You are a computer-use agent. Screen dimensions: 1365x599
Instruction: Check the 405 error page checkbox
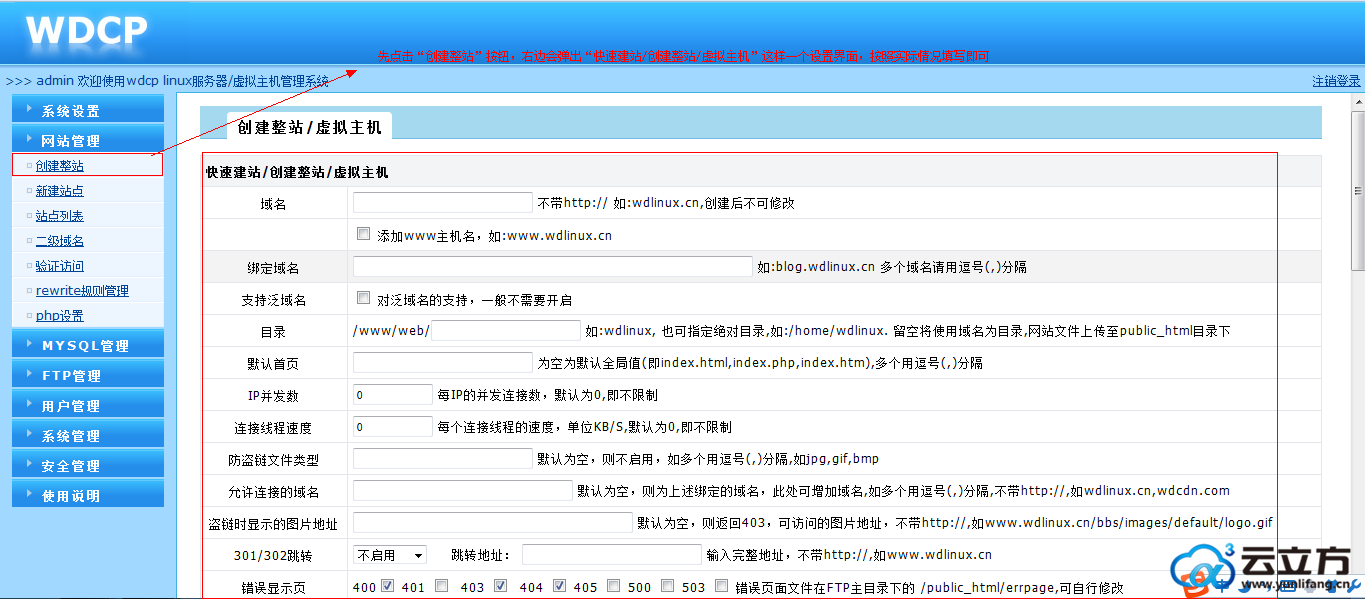coord(613,586)
